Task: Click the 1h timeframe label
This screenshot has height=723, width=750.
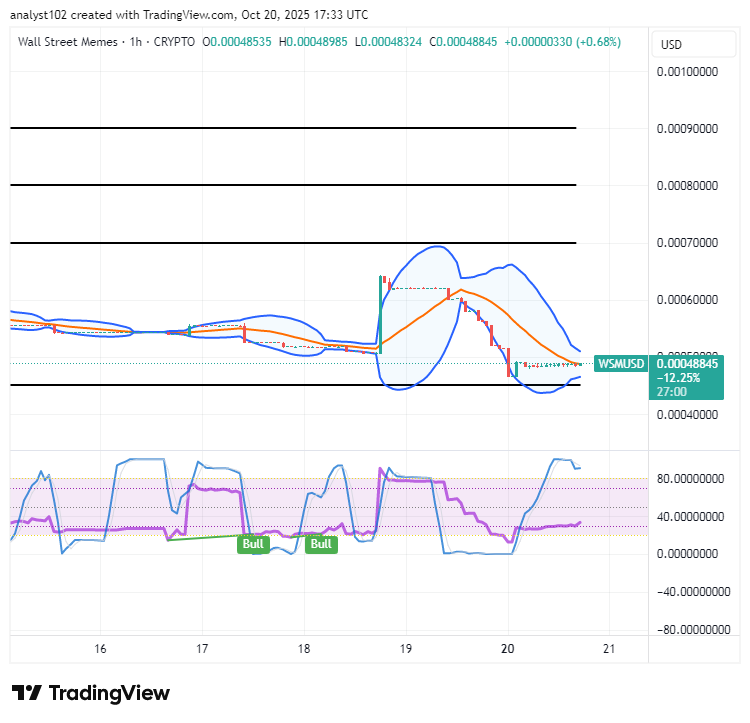Action: coord(136,42)
